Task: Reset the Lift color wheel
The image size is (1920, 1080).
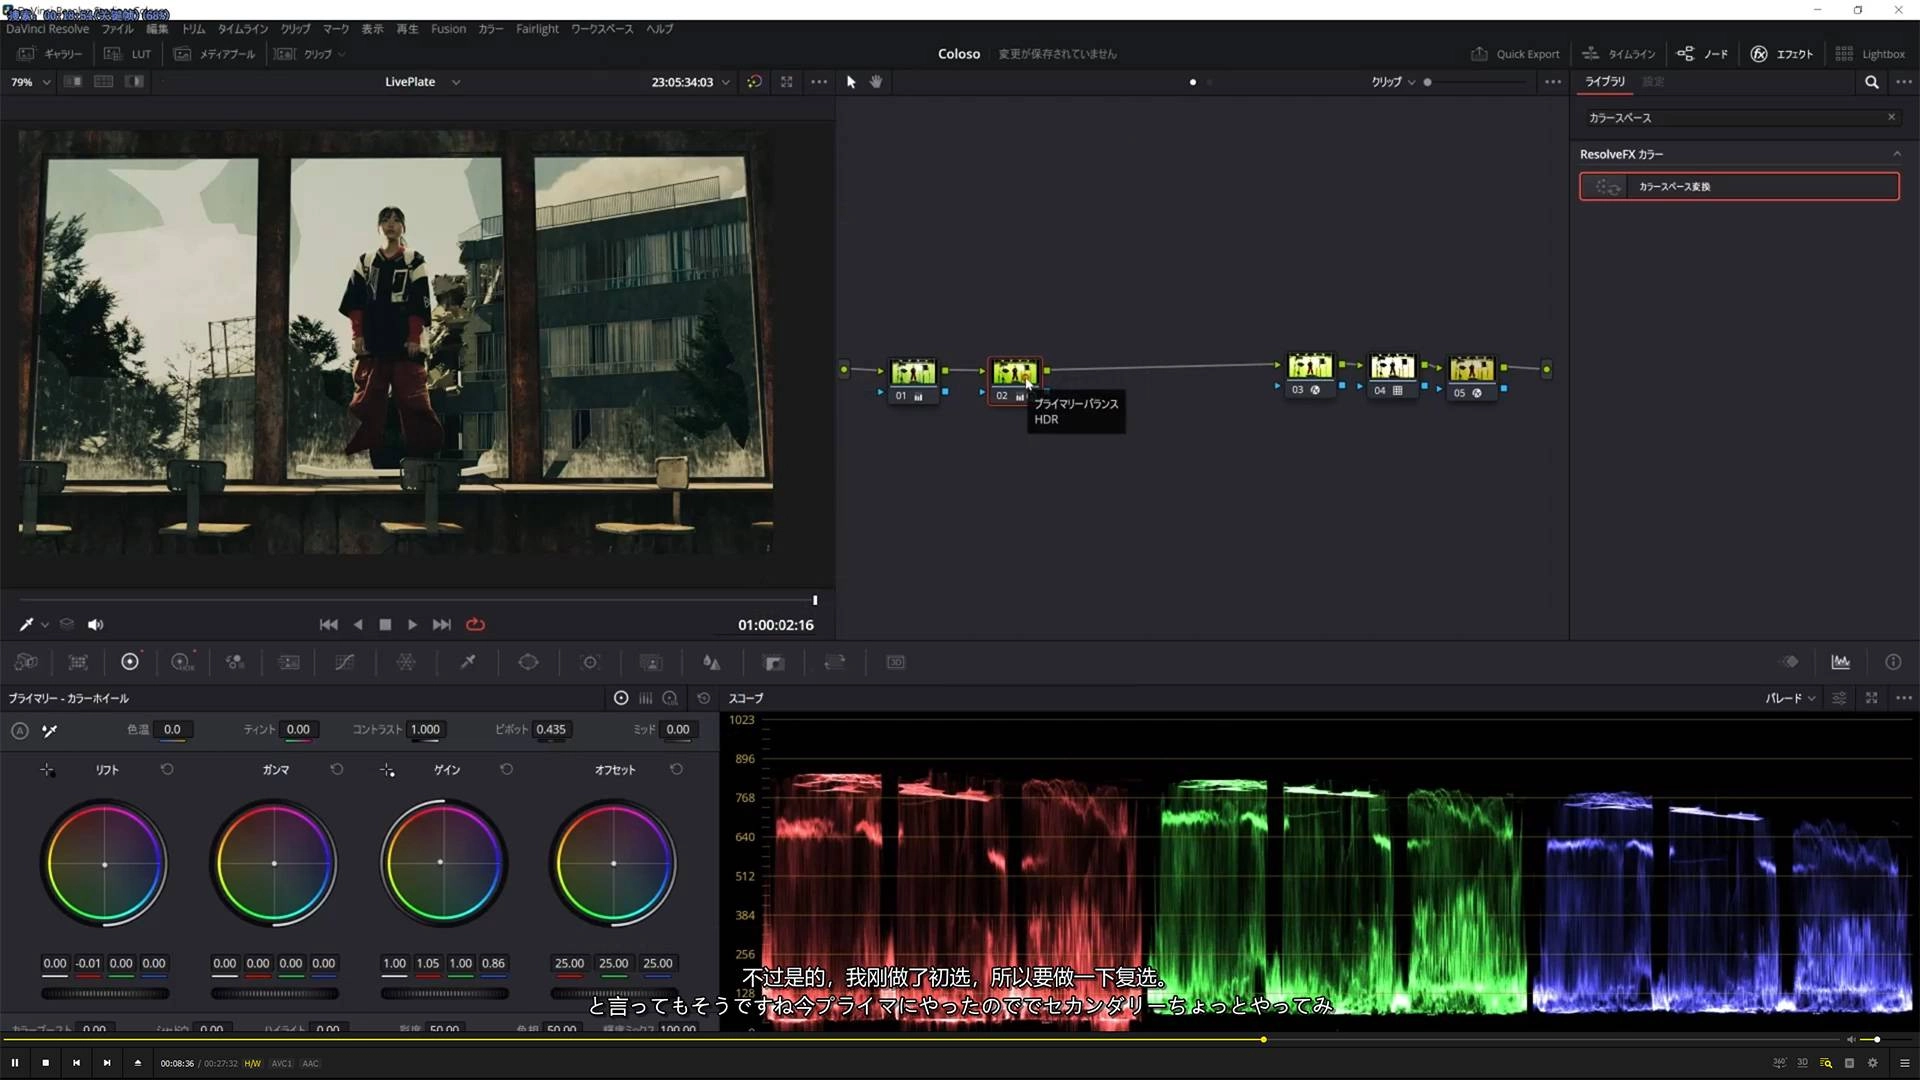Action: 167,769
